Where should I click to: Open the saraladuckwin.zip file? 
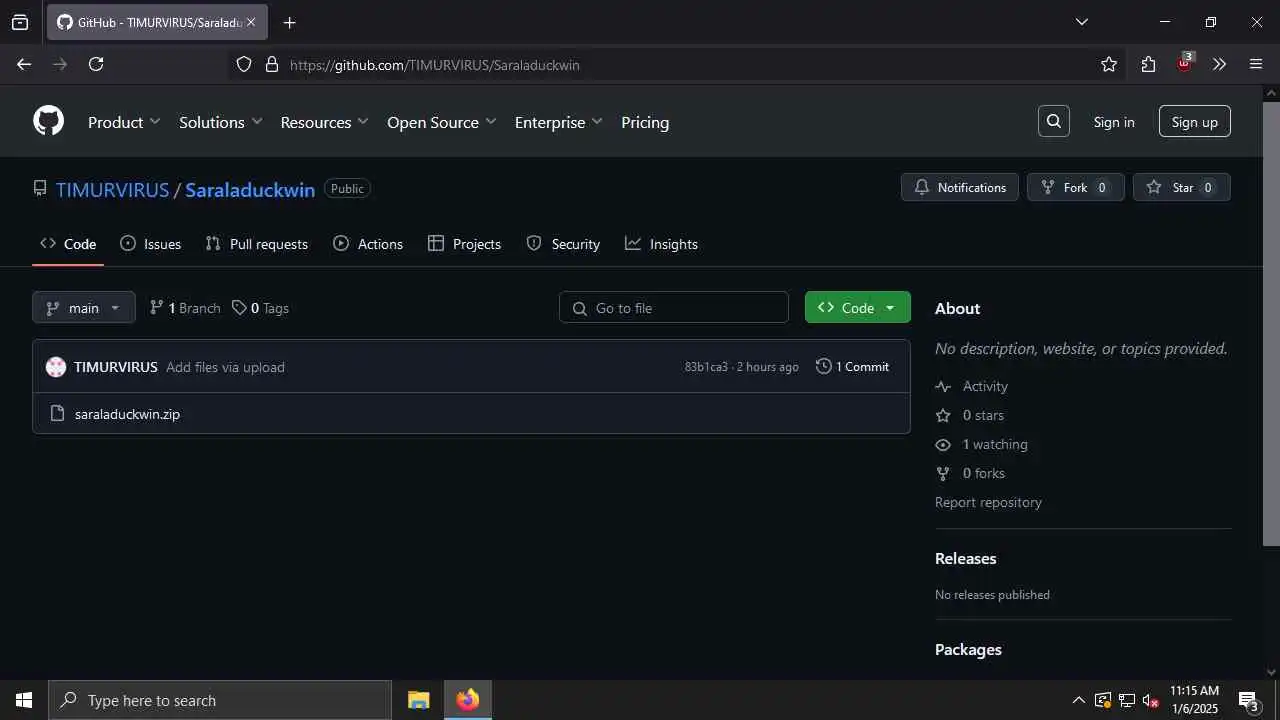coord(127,414)
